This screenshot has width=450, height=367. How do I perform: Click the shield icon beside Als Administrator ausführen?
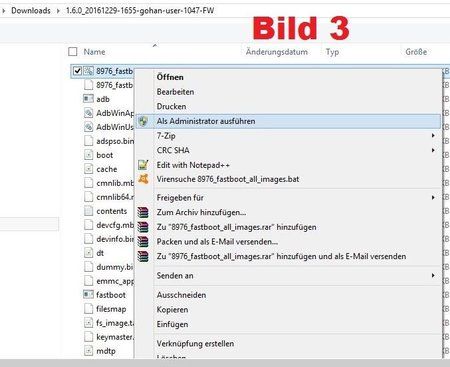(143, 121)
